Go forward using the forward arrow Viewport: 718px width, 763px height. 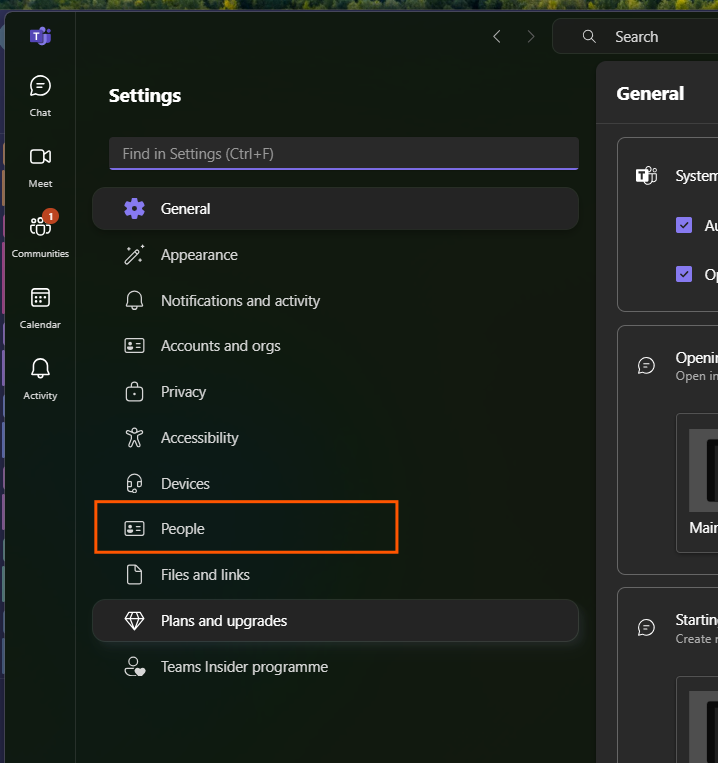pos(531,36)
